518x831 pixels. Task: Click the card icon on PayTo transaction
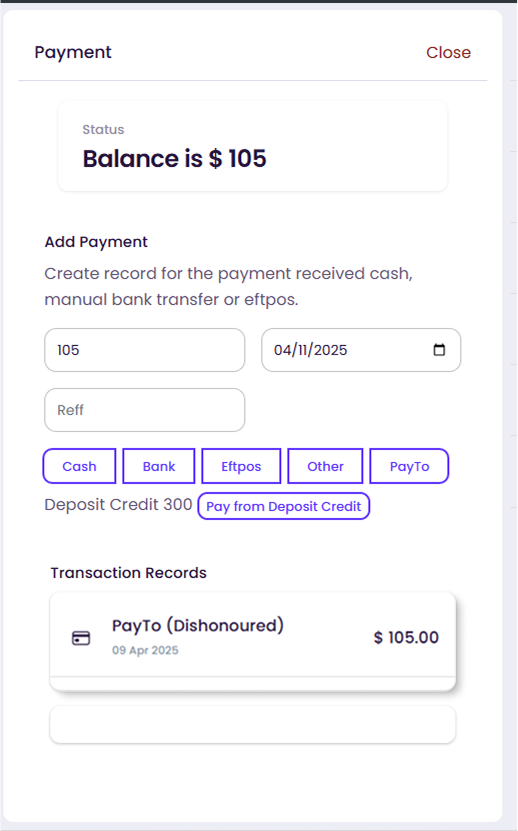tap(81, 638)
